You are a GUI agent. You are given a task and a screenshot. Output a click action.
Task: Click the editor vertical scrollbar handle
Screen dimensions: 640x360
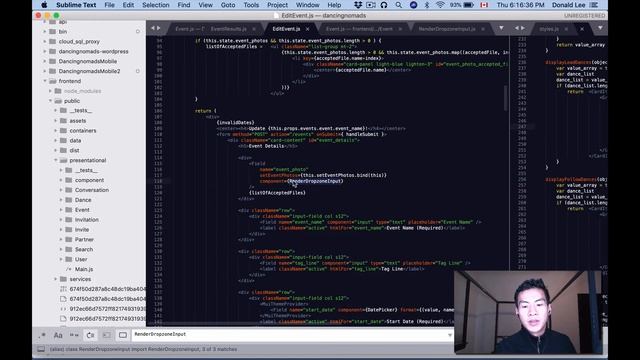(506, 98)
